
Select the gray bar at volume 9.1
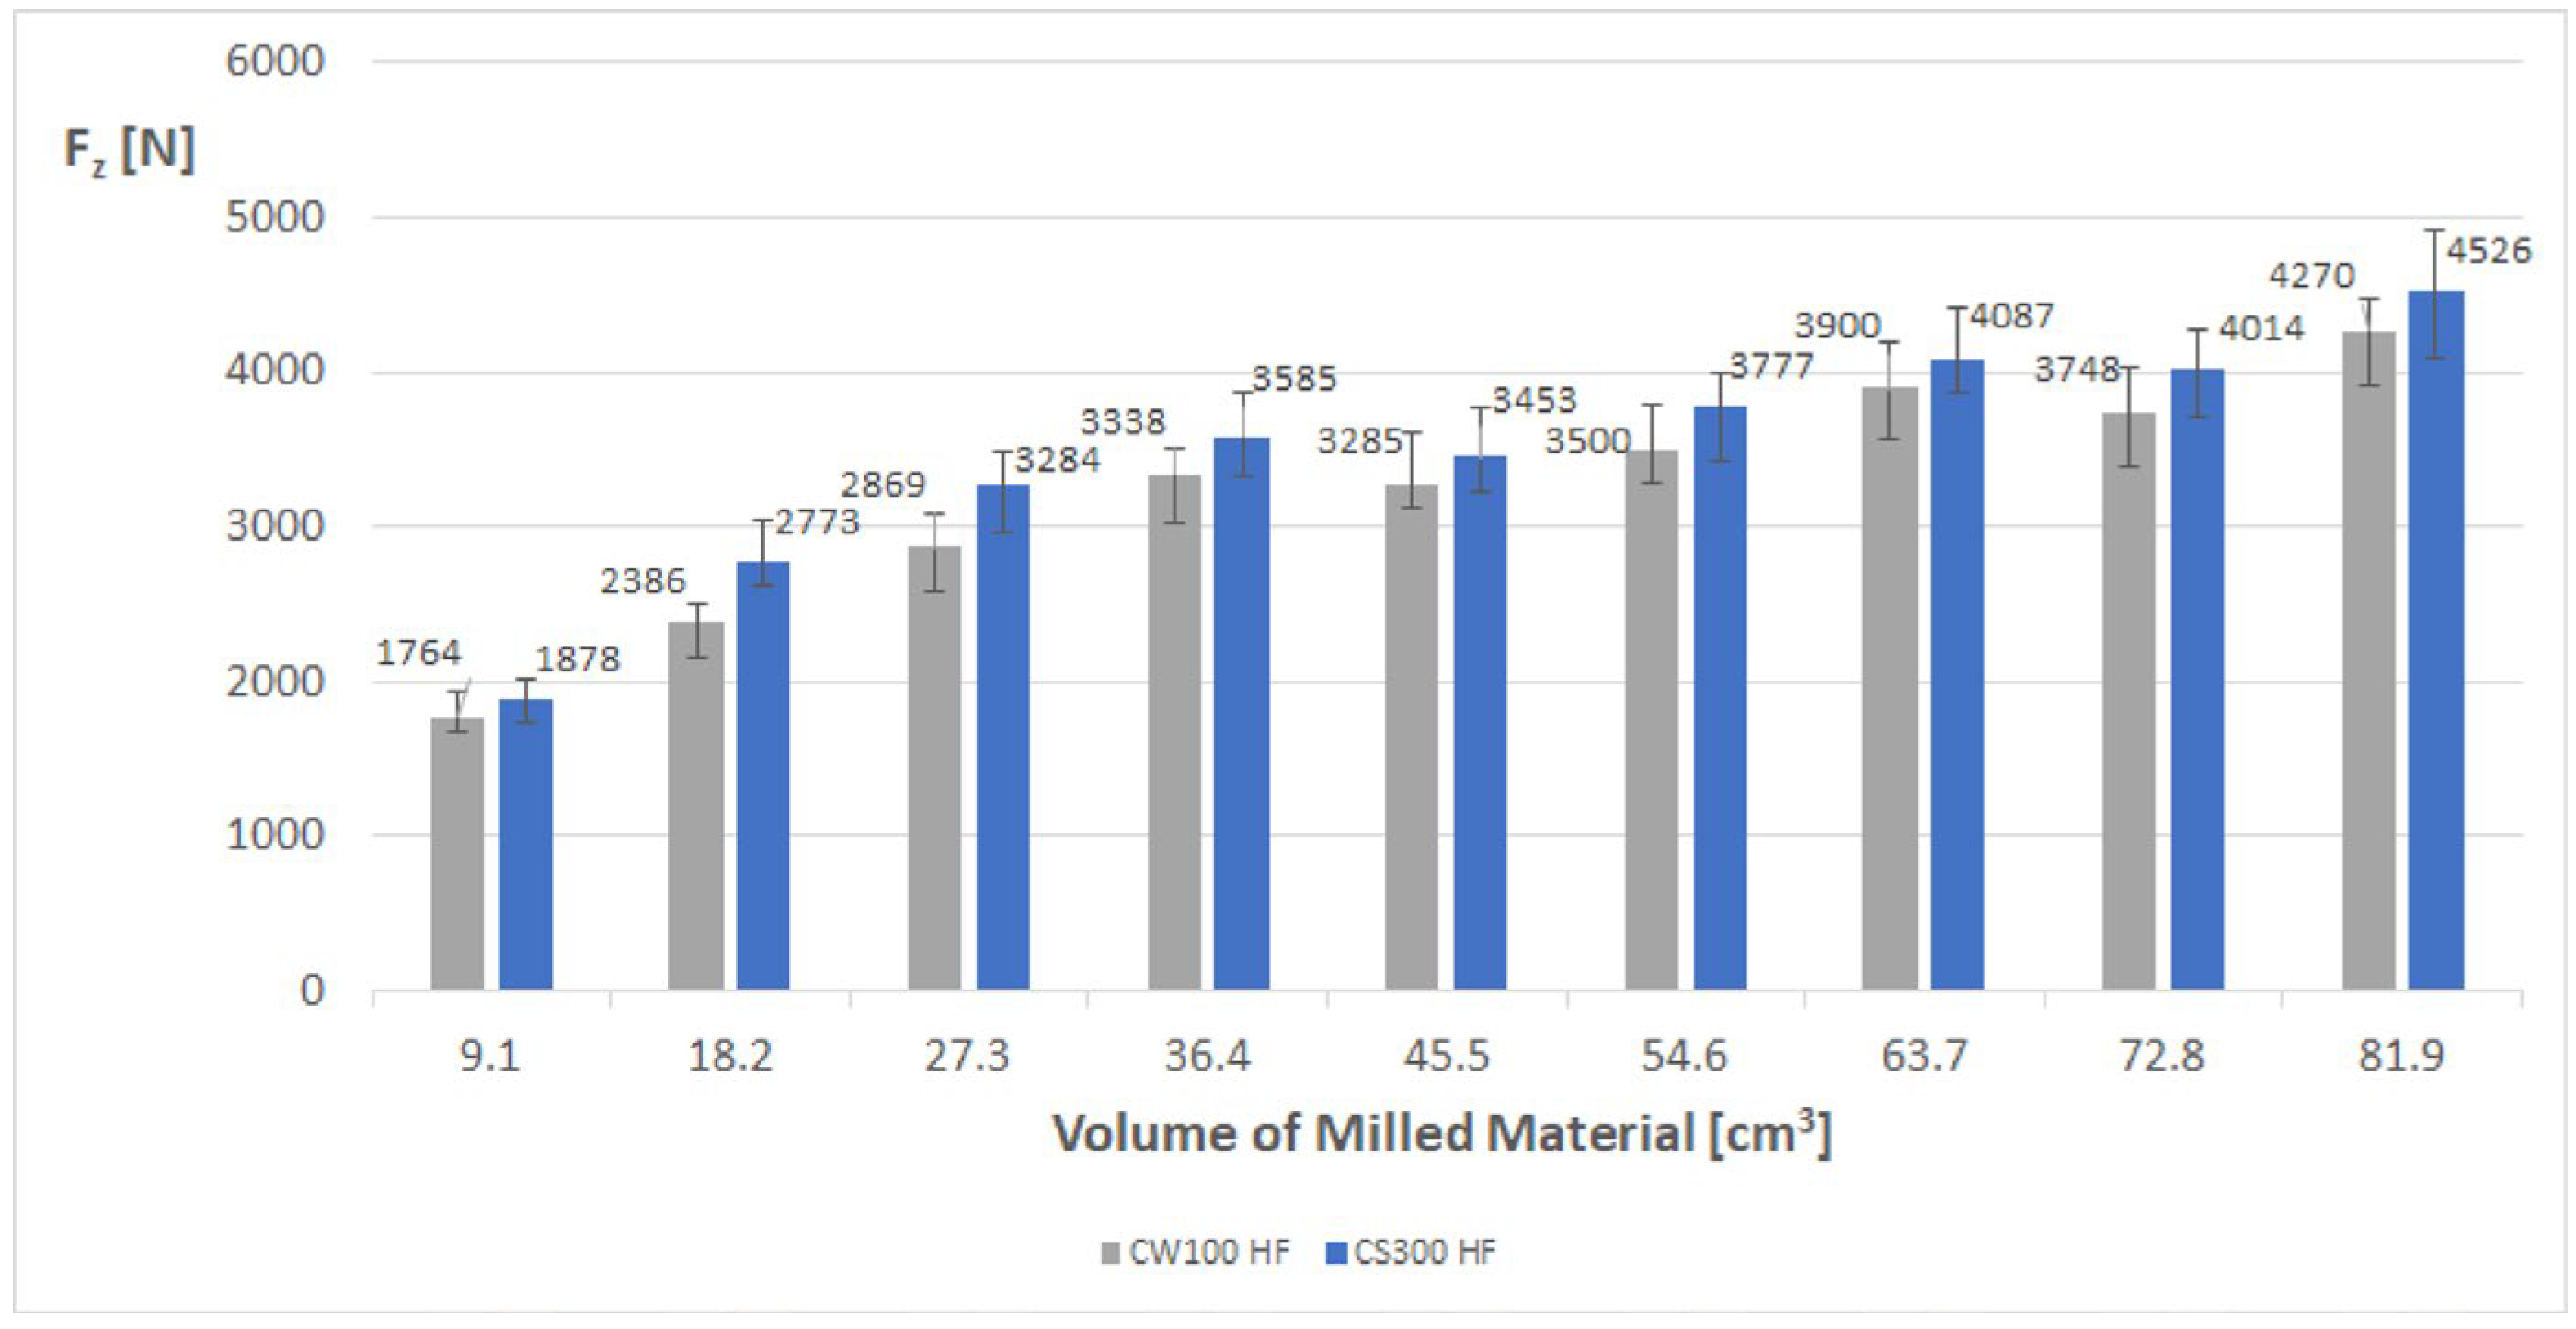click(457, 855)
